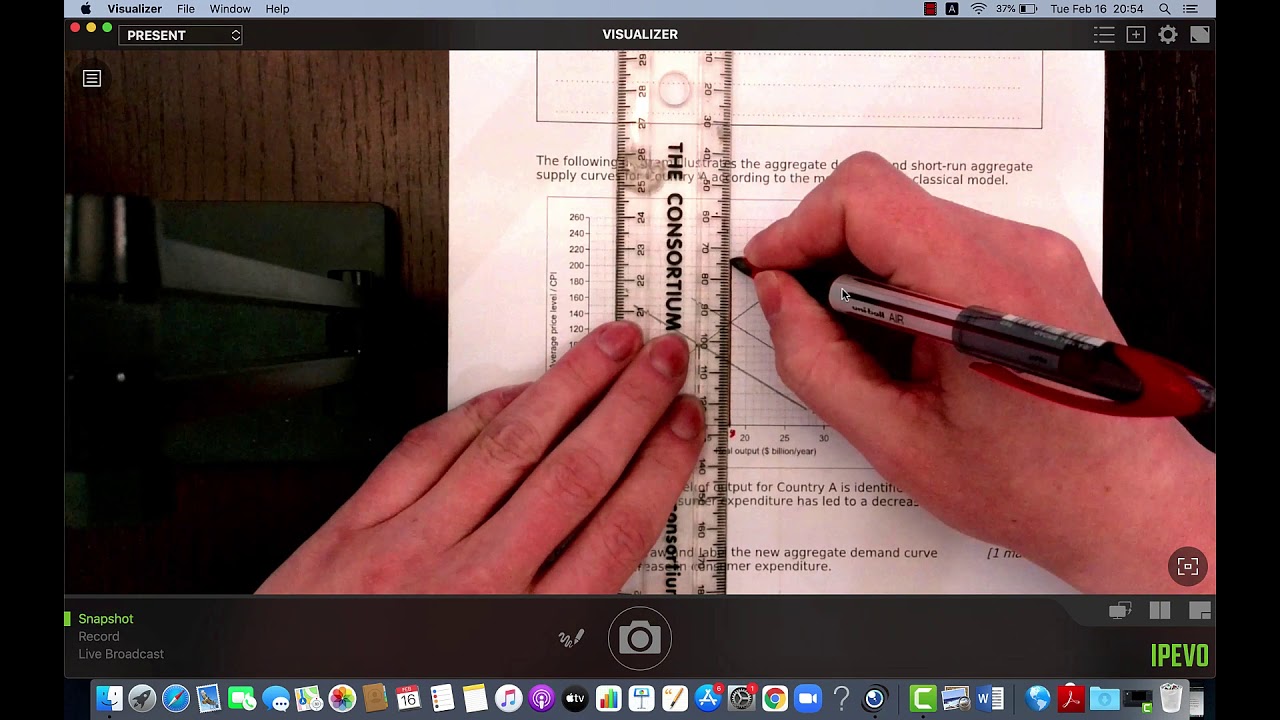Viewport: 1280px width, 720px height.
Task: Open Preview from the Dock
Action: pyautogui.click(x=956, y=698)
